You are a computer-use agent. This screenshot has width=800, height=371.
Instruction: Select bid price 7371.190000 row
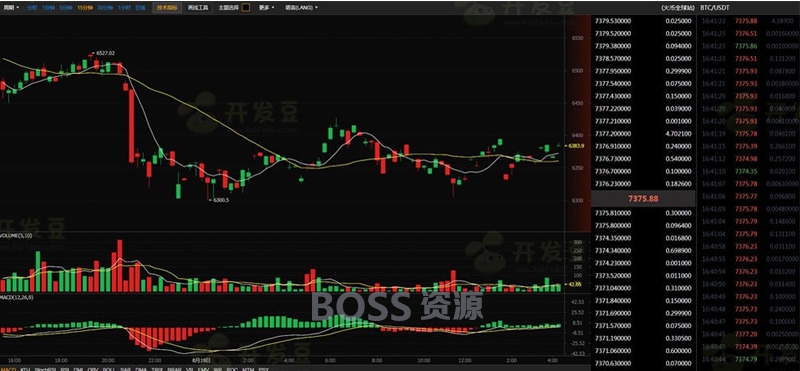tap(643, 338)
